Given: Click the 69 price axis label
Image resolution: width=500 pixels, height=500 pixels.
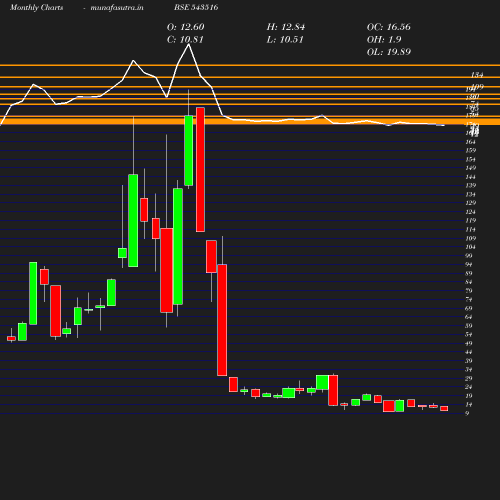Looking at the screenshot, I should 469,308.
